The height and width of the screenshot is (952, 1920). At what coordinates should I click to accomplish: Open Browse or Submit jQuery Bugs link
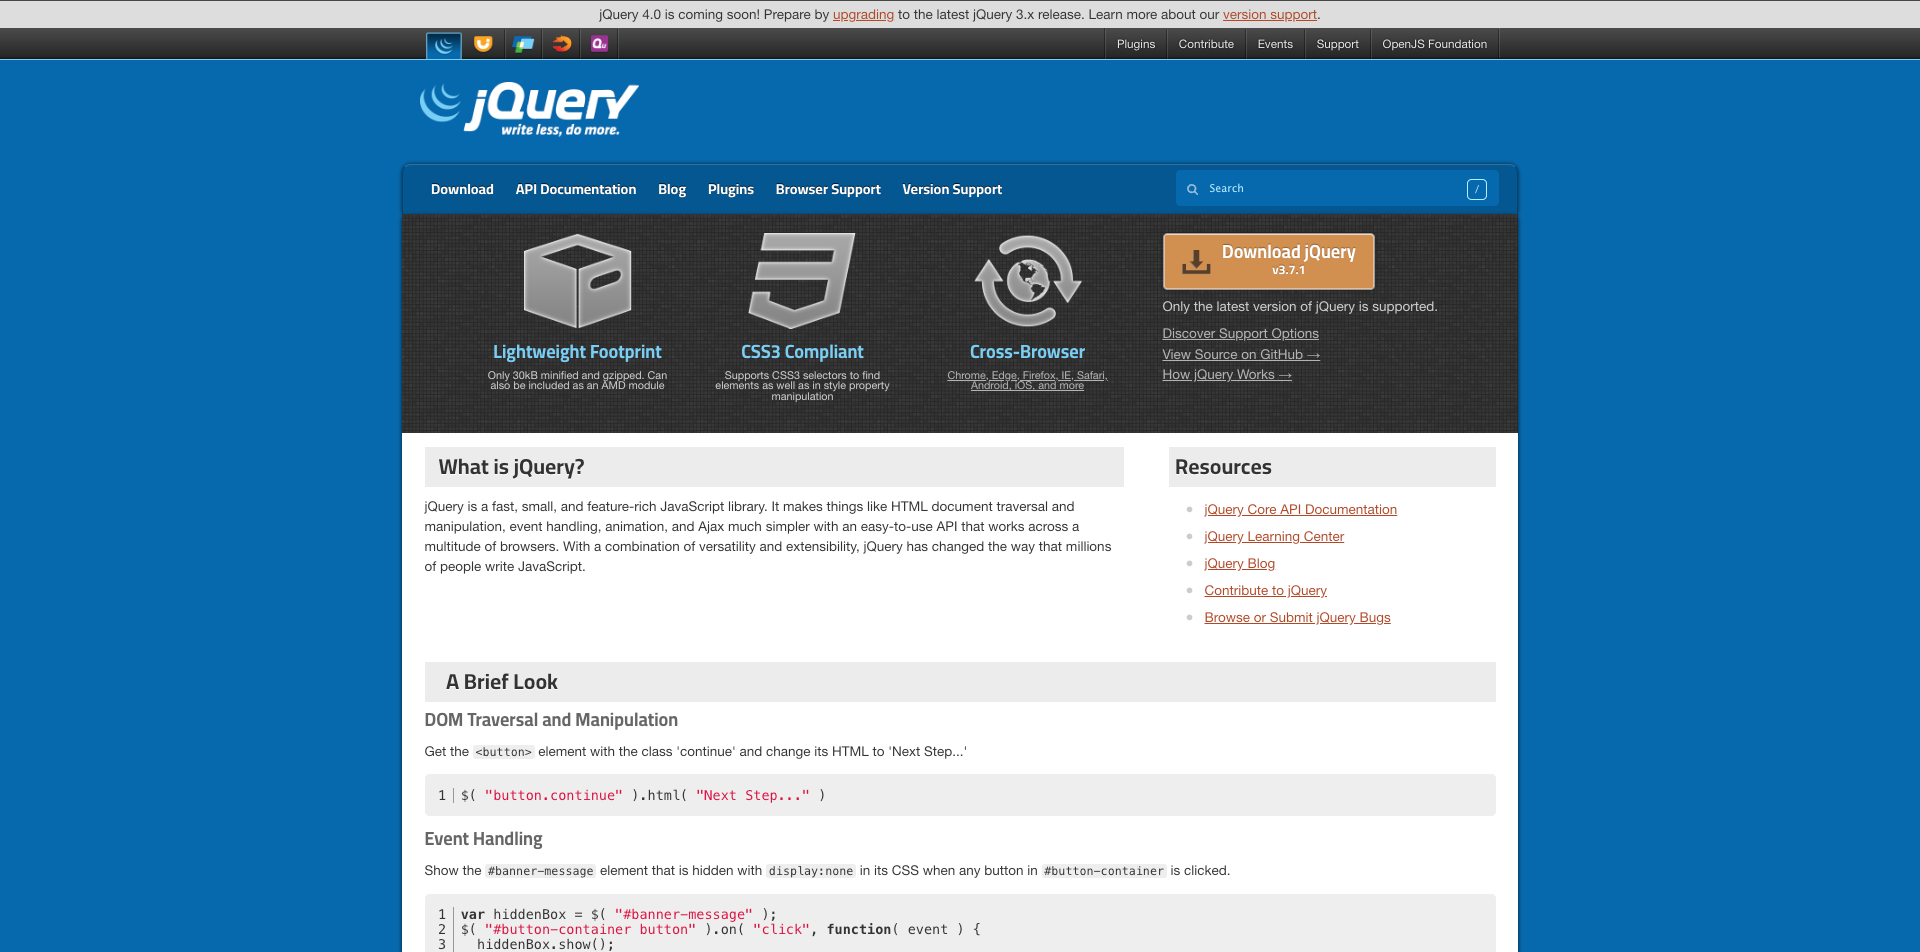point(1297,617)
